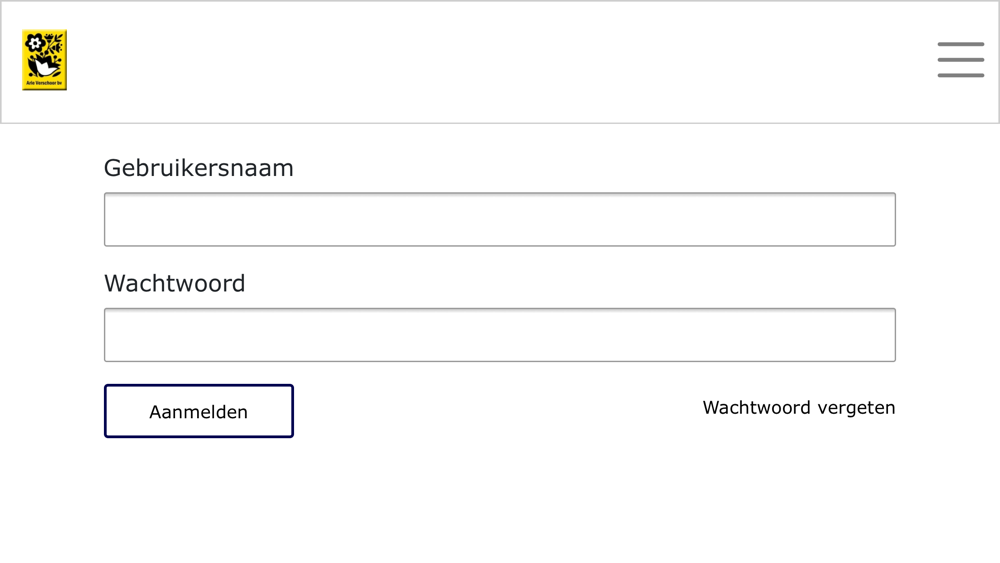The width and height of the screenshot is (1000, 563).
Task: Click the bottom line of the hamburger icon
Action: click(960, 76)
